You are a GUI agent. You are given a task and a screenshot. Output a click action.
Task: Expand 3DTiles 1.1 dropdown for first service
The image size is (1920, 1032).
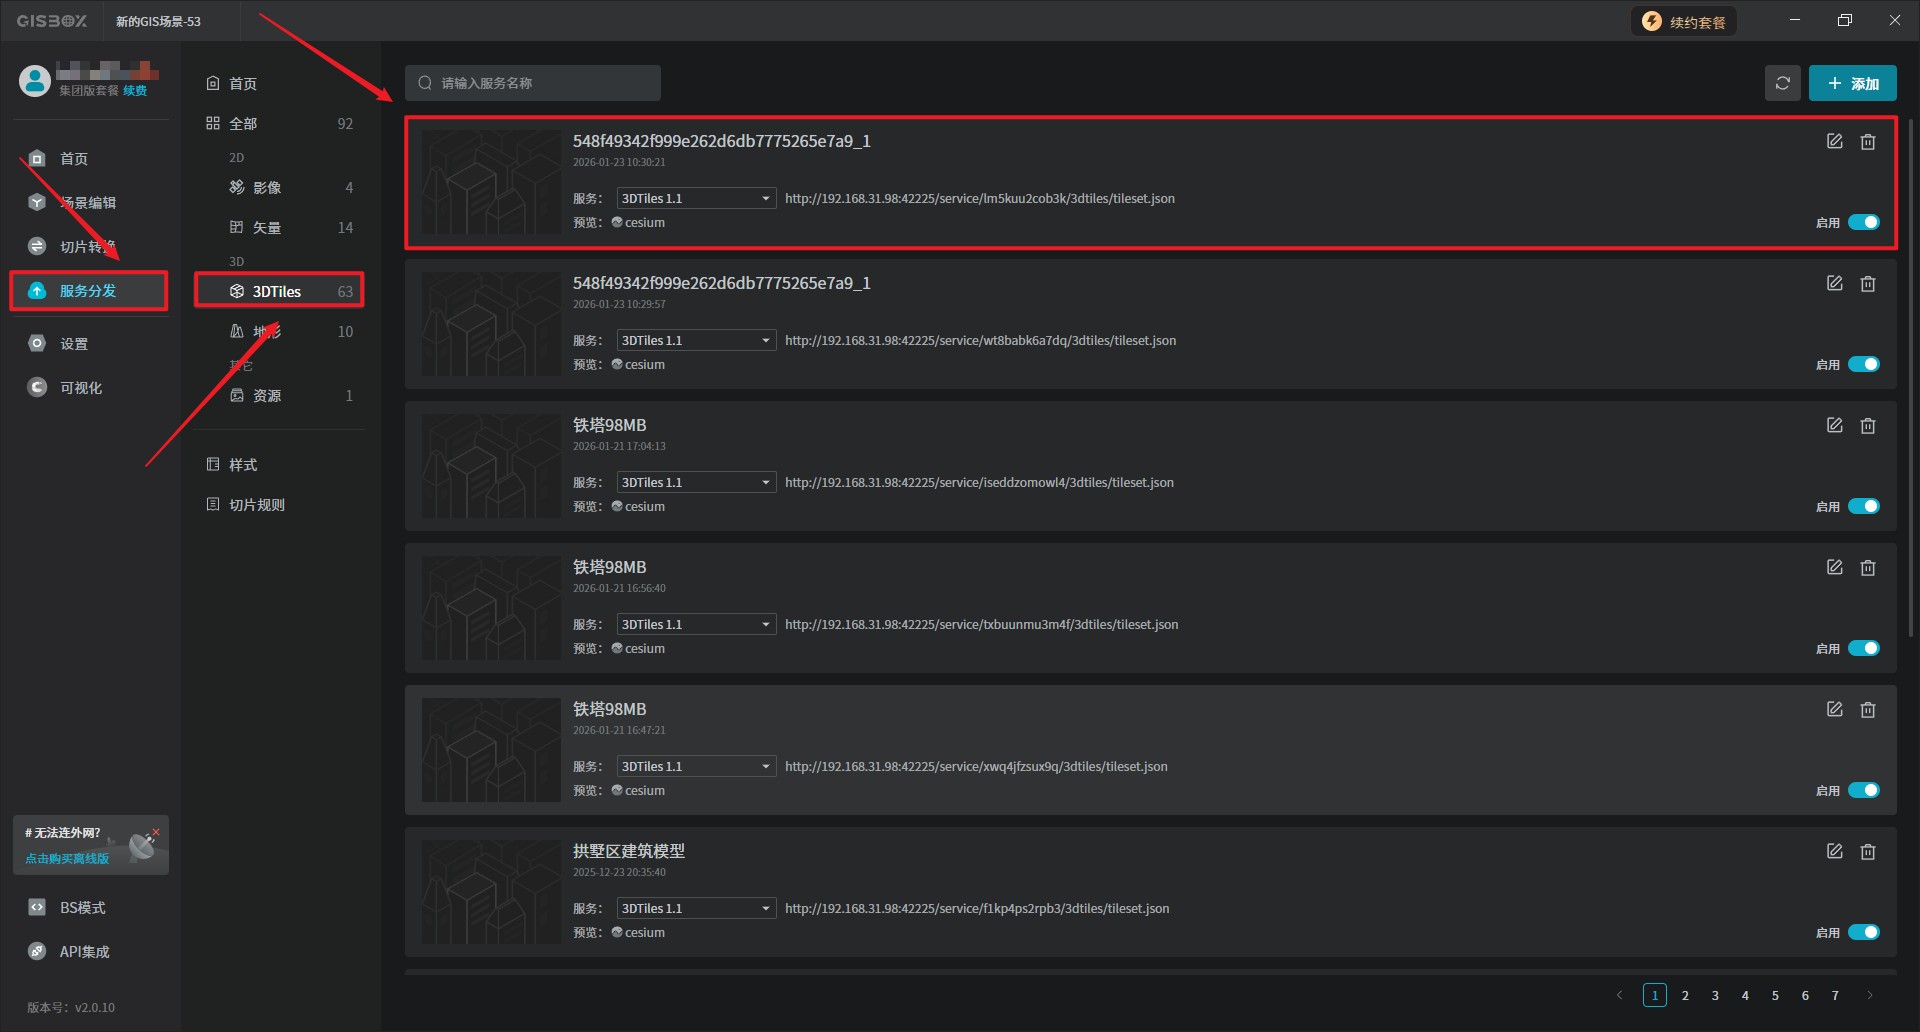[696, 199]
